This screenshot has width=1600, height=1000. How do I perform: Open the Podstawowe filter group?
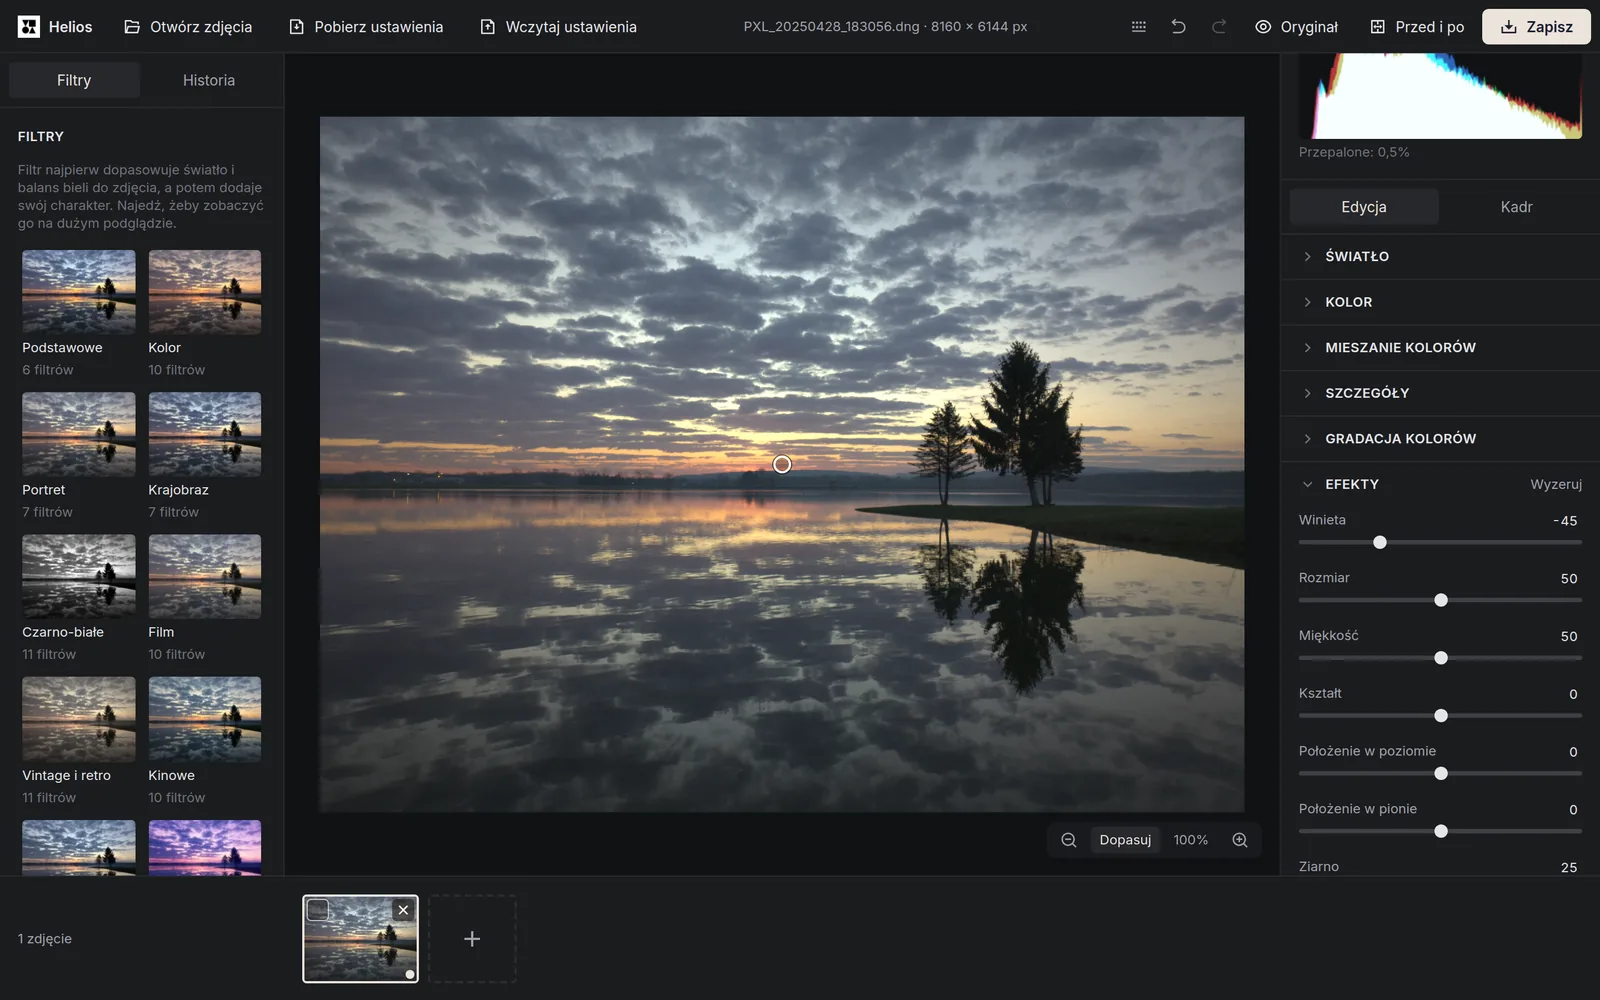tap(79, 314)
